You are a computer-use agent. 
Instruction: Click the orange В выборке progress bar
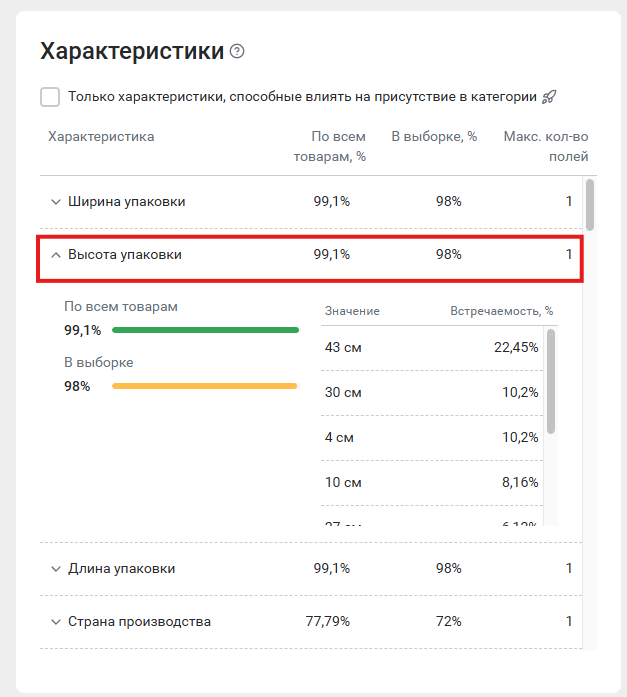205,386
